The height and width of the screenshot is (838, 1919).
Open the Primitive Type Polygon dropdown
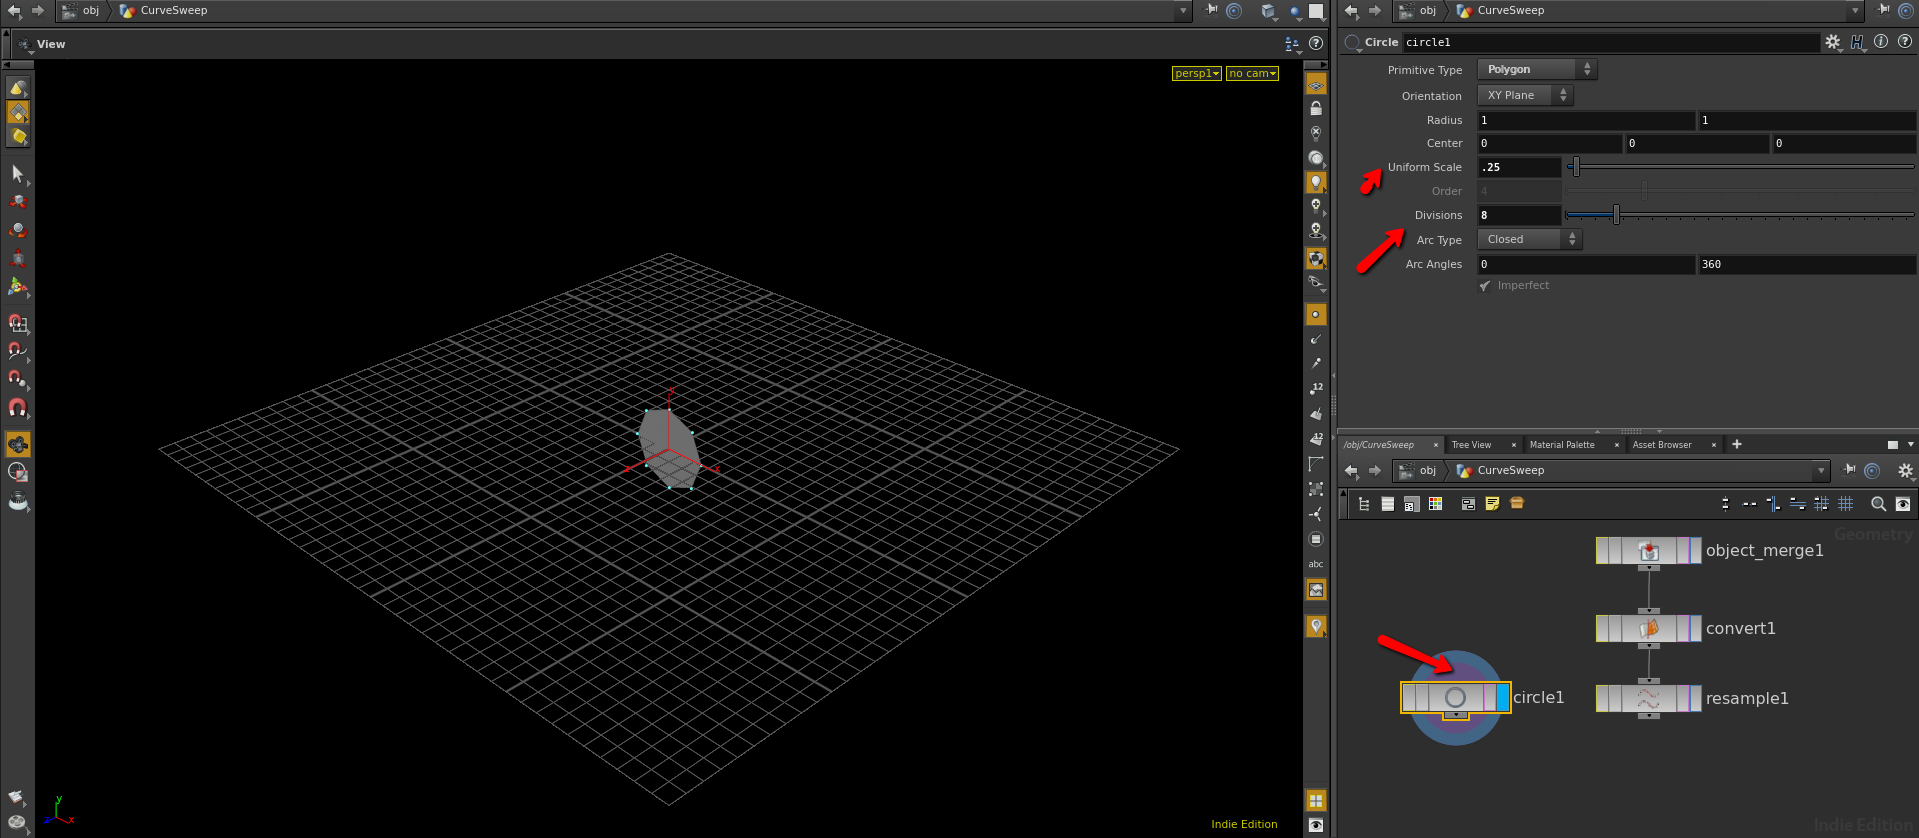(x=1537, y=69)
